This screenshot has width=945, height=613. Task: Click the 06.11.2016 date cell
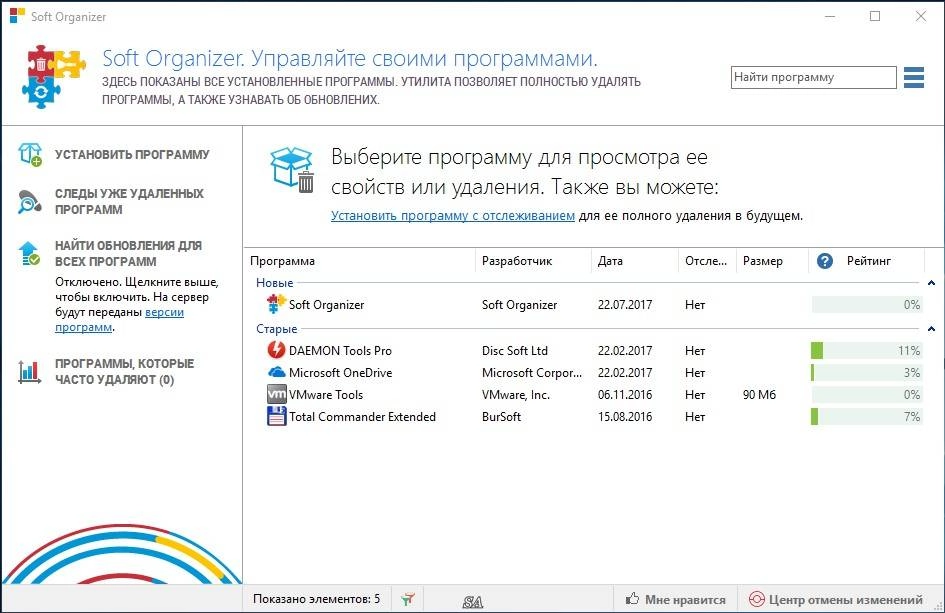(x=624, y=395)
